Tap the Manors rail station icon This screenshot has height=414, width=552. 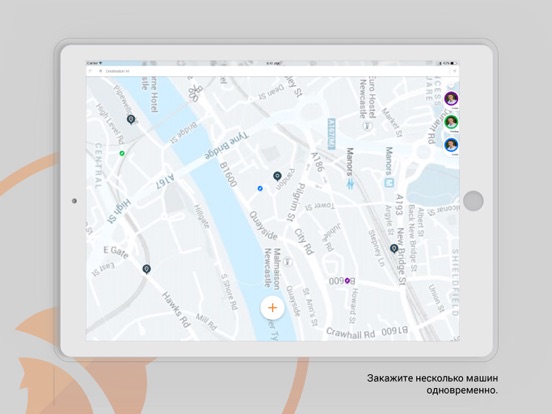tap(350, 184)
